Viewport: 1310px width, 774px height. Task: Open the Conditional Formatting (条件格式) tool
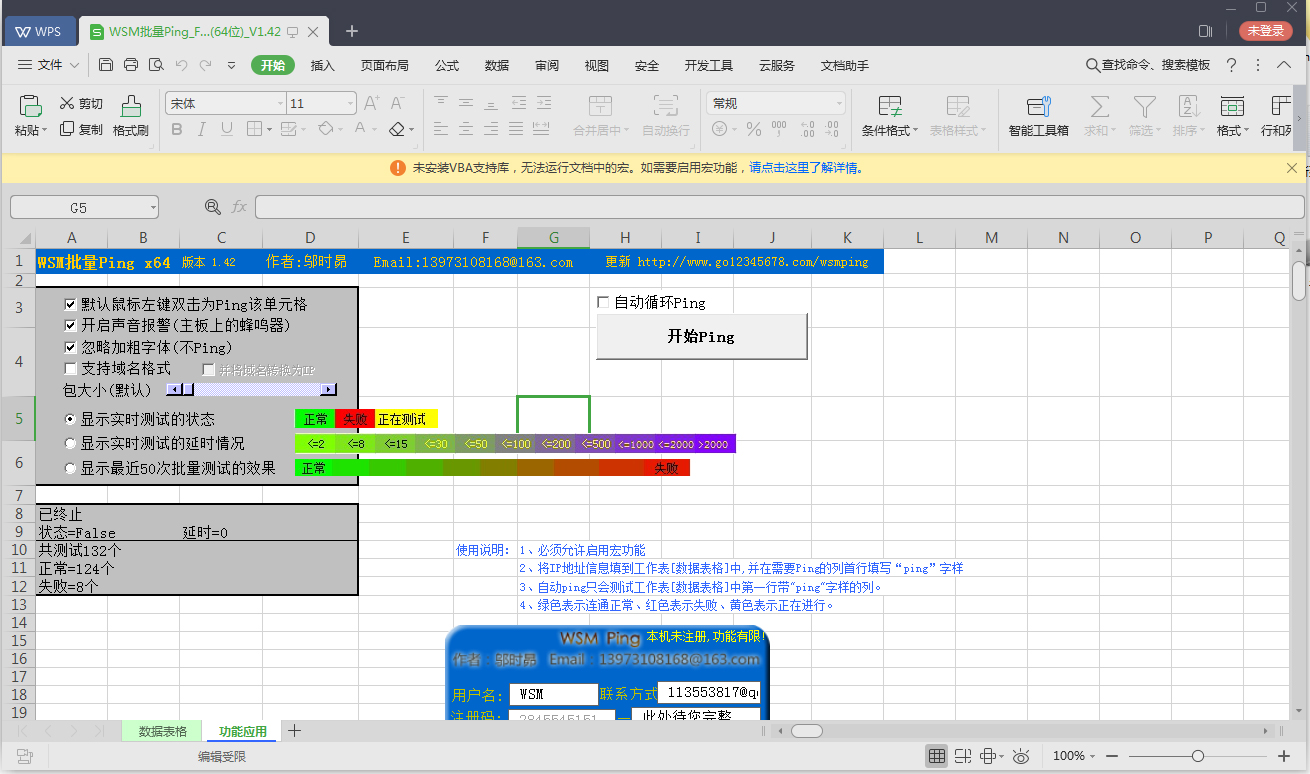tap(889, 106)
